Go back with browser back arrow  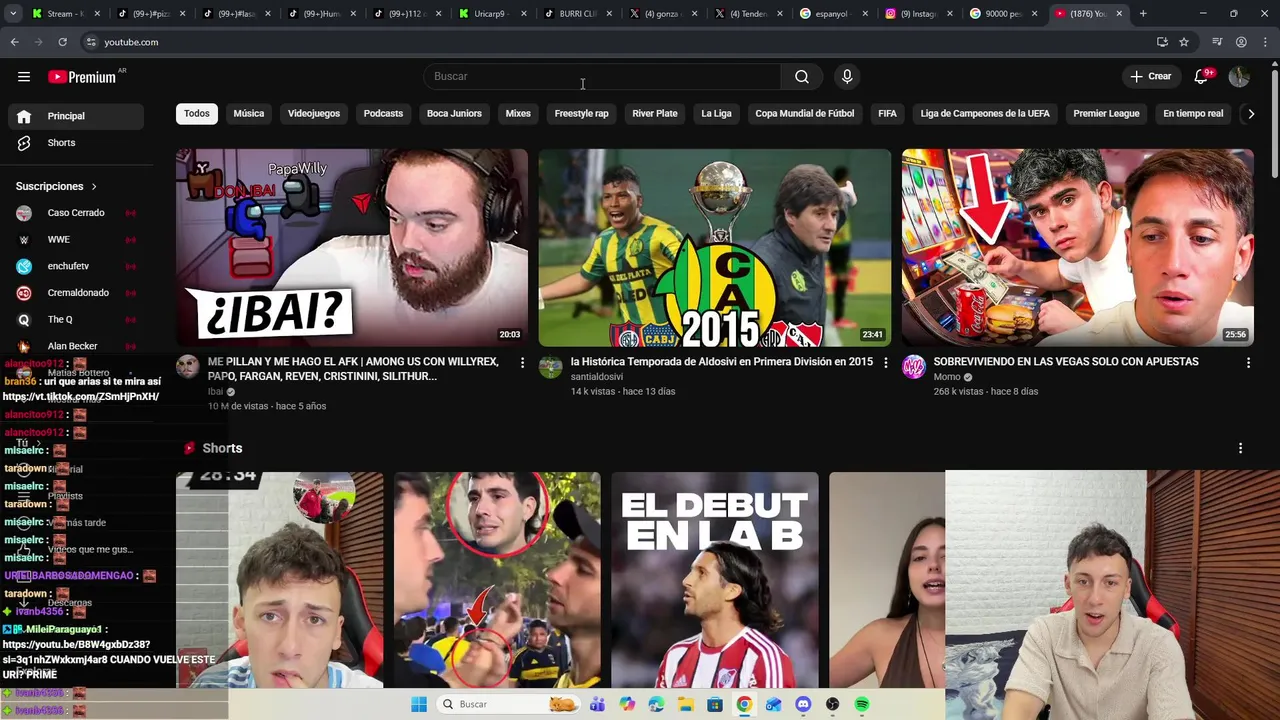point(14,42)
